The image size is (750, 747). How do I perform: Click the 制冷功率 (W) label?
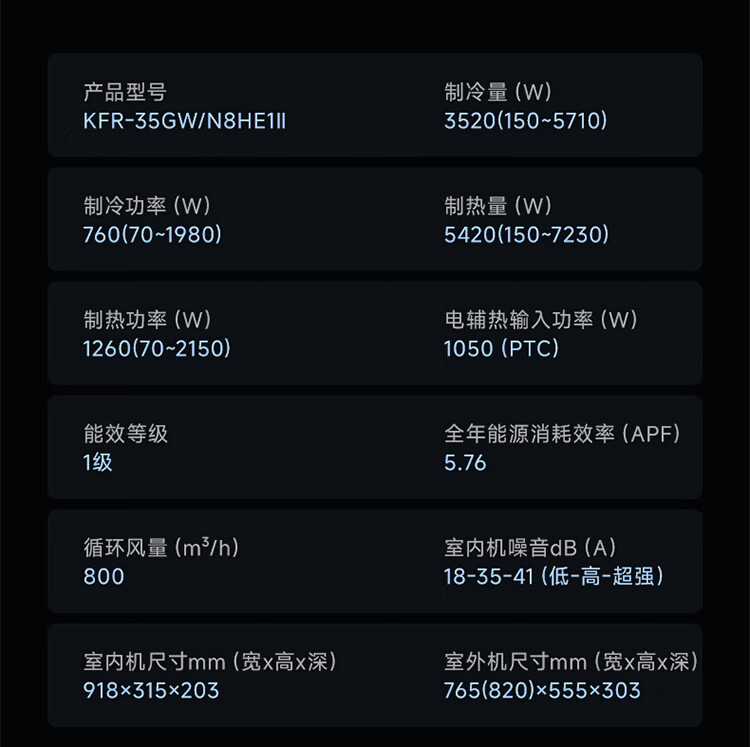pos(147,207)
